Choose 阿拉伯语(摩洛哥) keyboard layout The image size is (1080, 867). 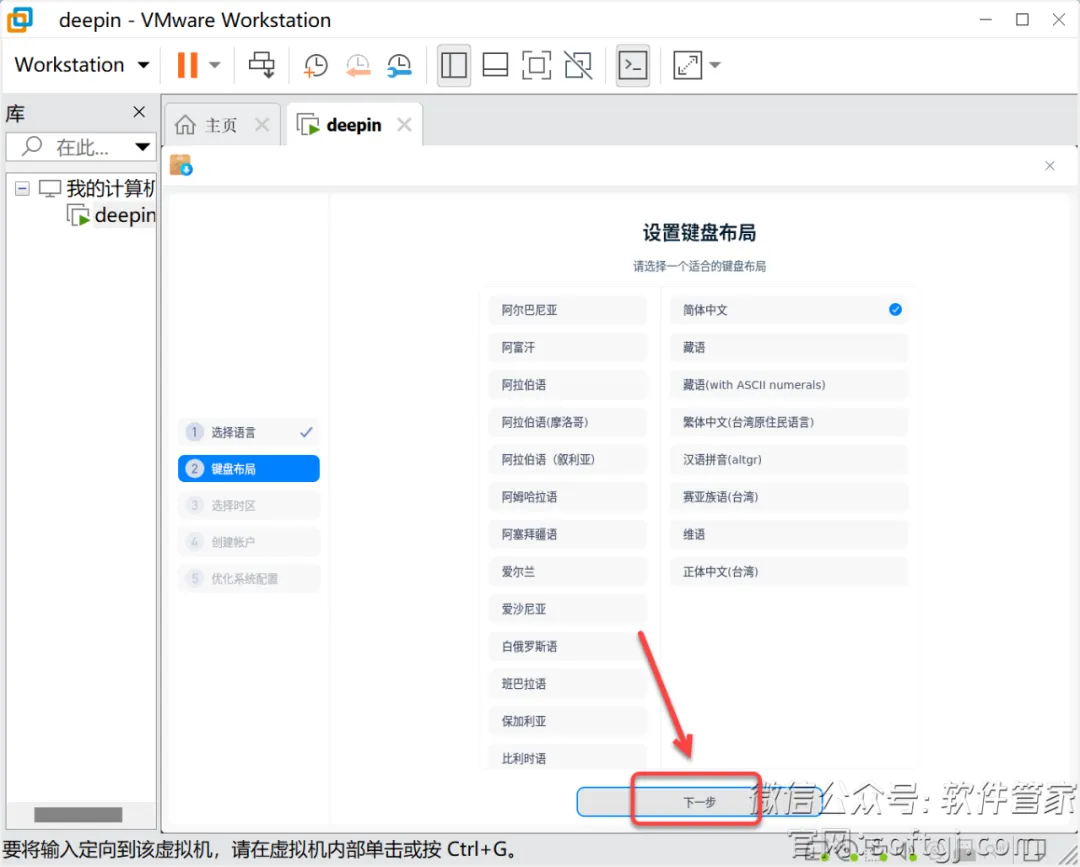tap(568, 422)
